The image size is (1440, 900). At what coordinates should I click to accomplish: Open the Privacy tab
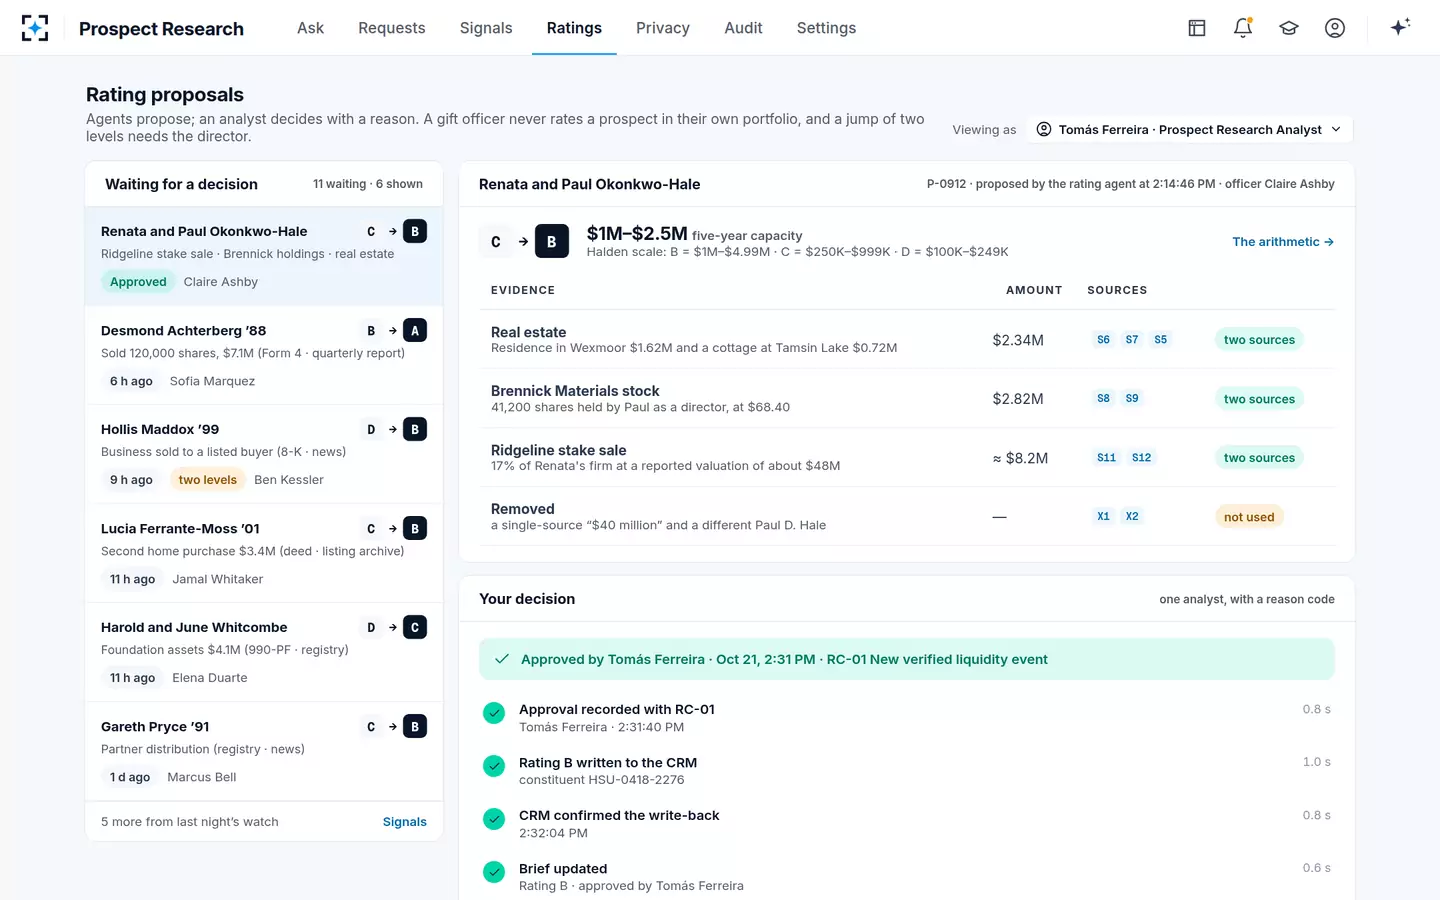point(663,28)
